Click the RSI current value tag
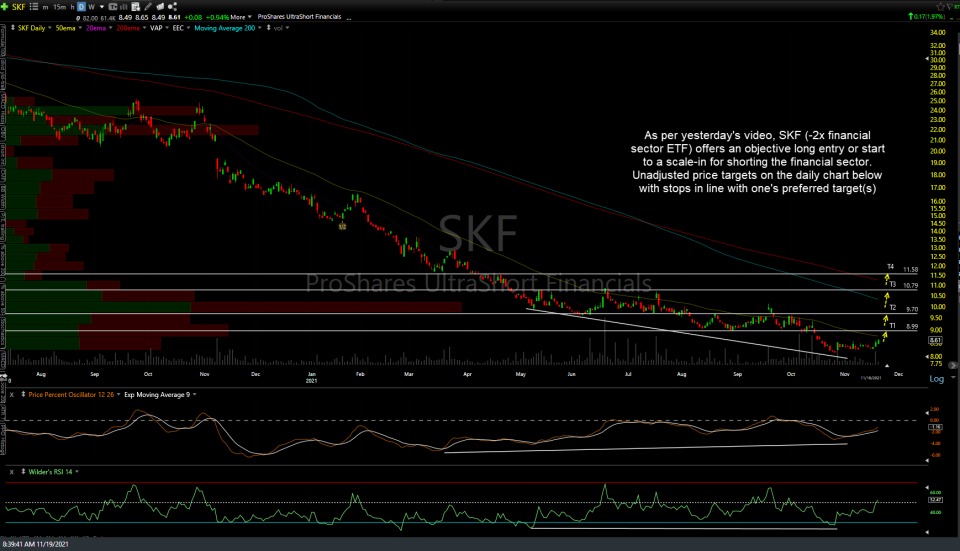This screenshot has height=551, width=960. (x=936, y=500)
